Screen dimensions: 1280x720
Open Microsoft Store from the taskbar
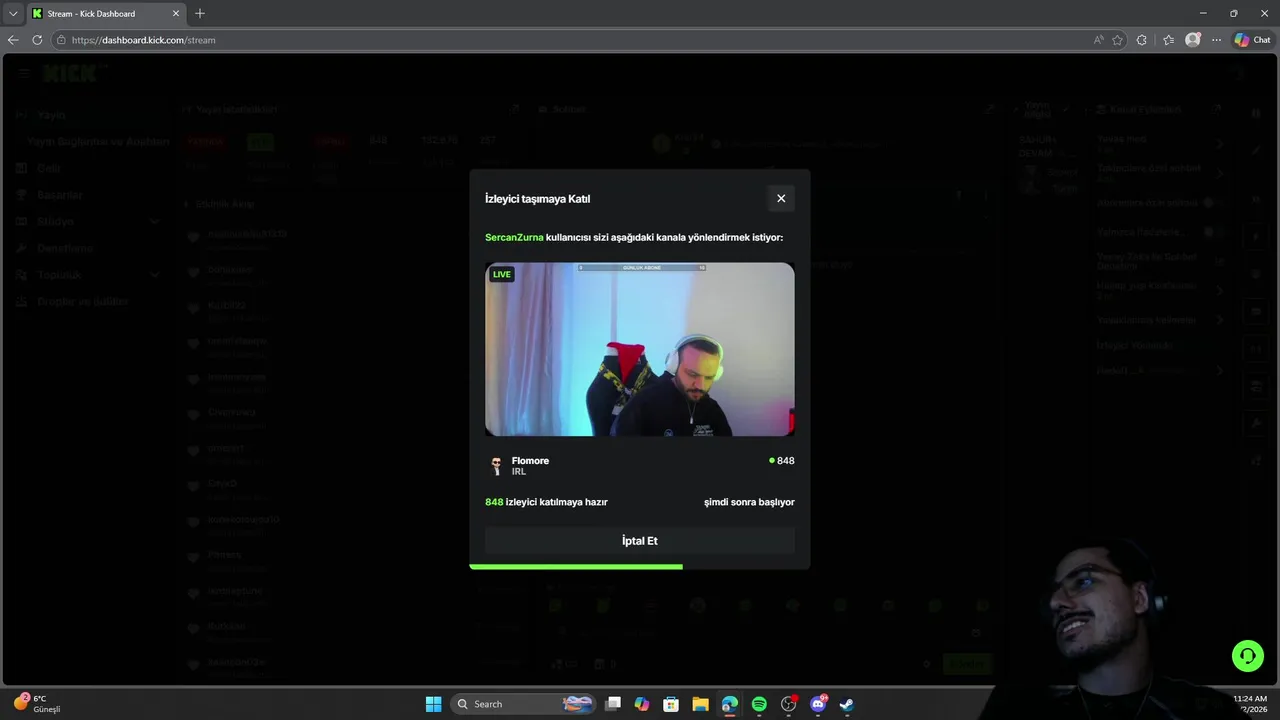pyautogui.click(x=671, y=704)
